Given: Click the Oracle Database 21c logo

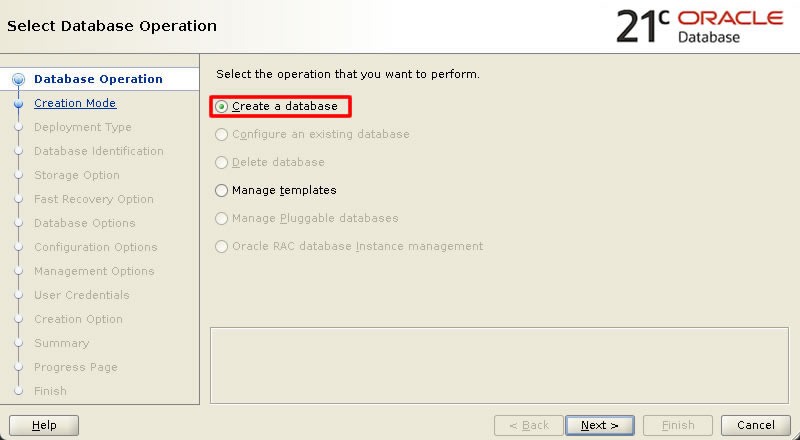Looking at the screenshot, I should [x=699, y=26].
